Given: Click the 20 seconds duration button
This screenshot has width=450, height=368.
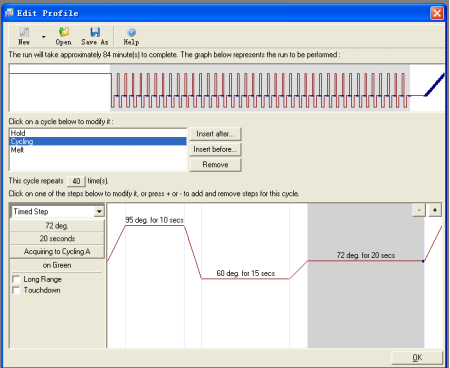Looking at the screenshot, I should [x=57, y=238].
